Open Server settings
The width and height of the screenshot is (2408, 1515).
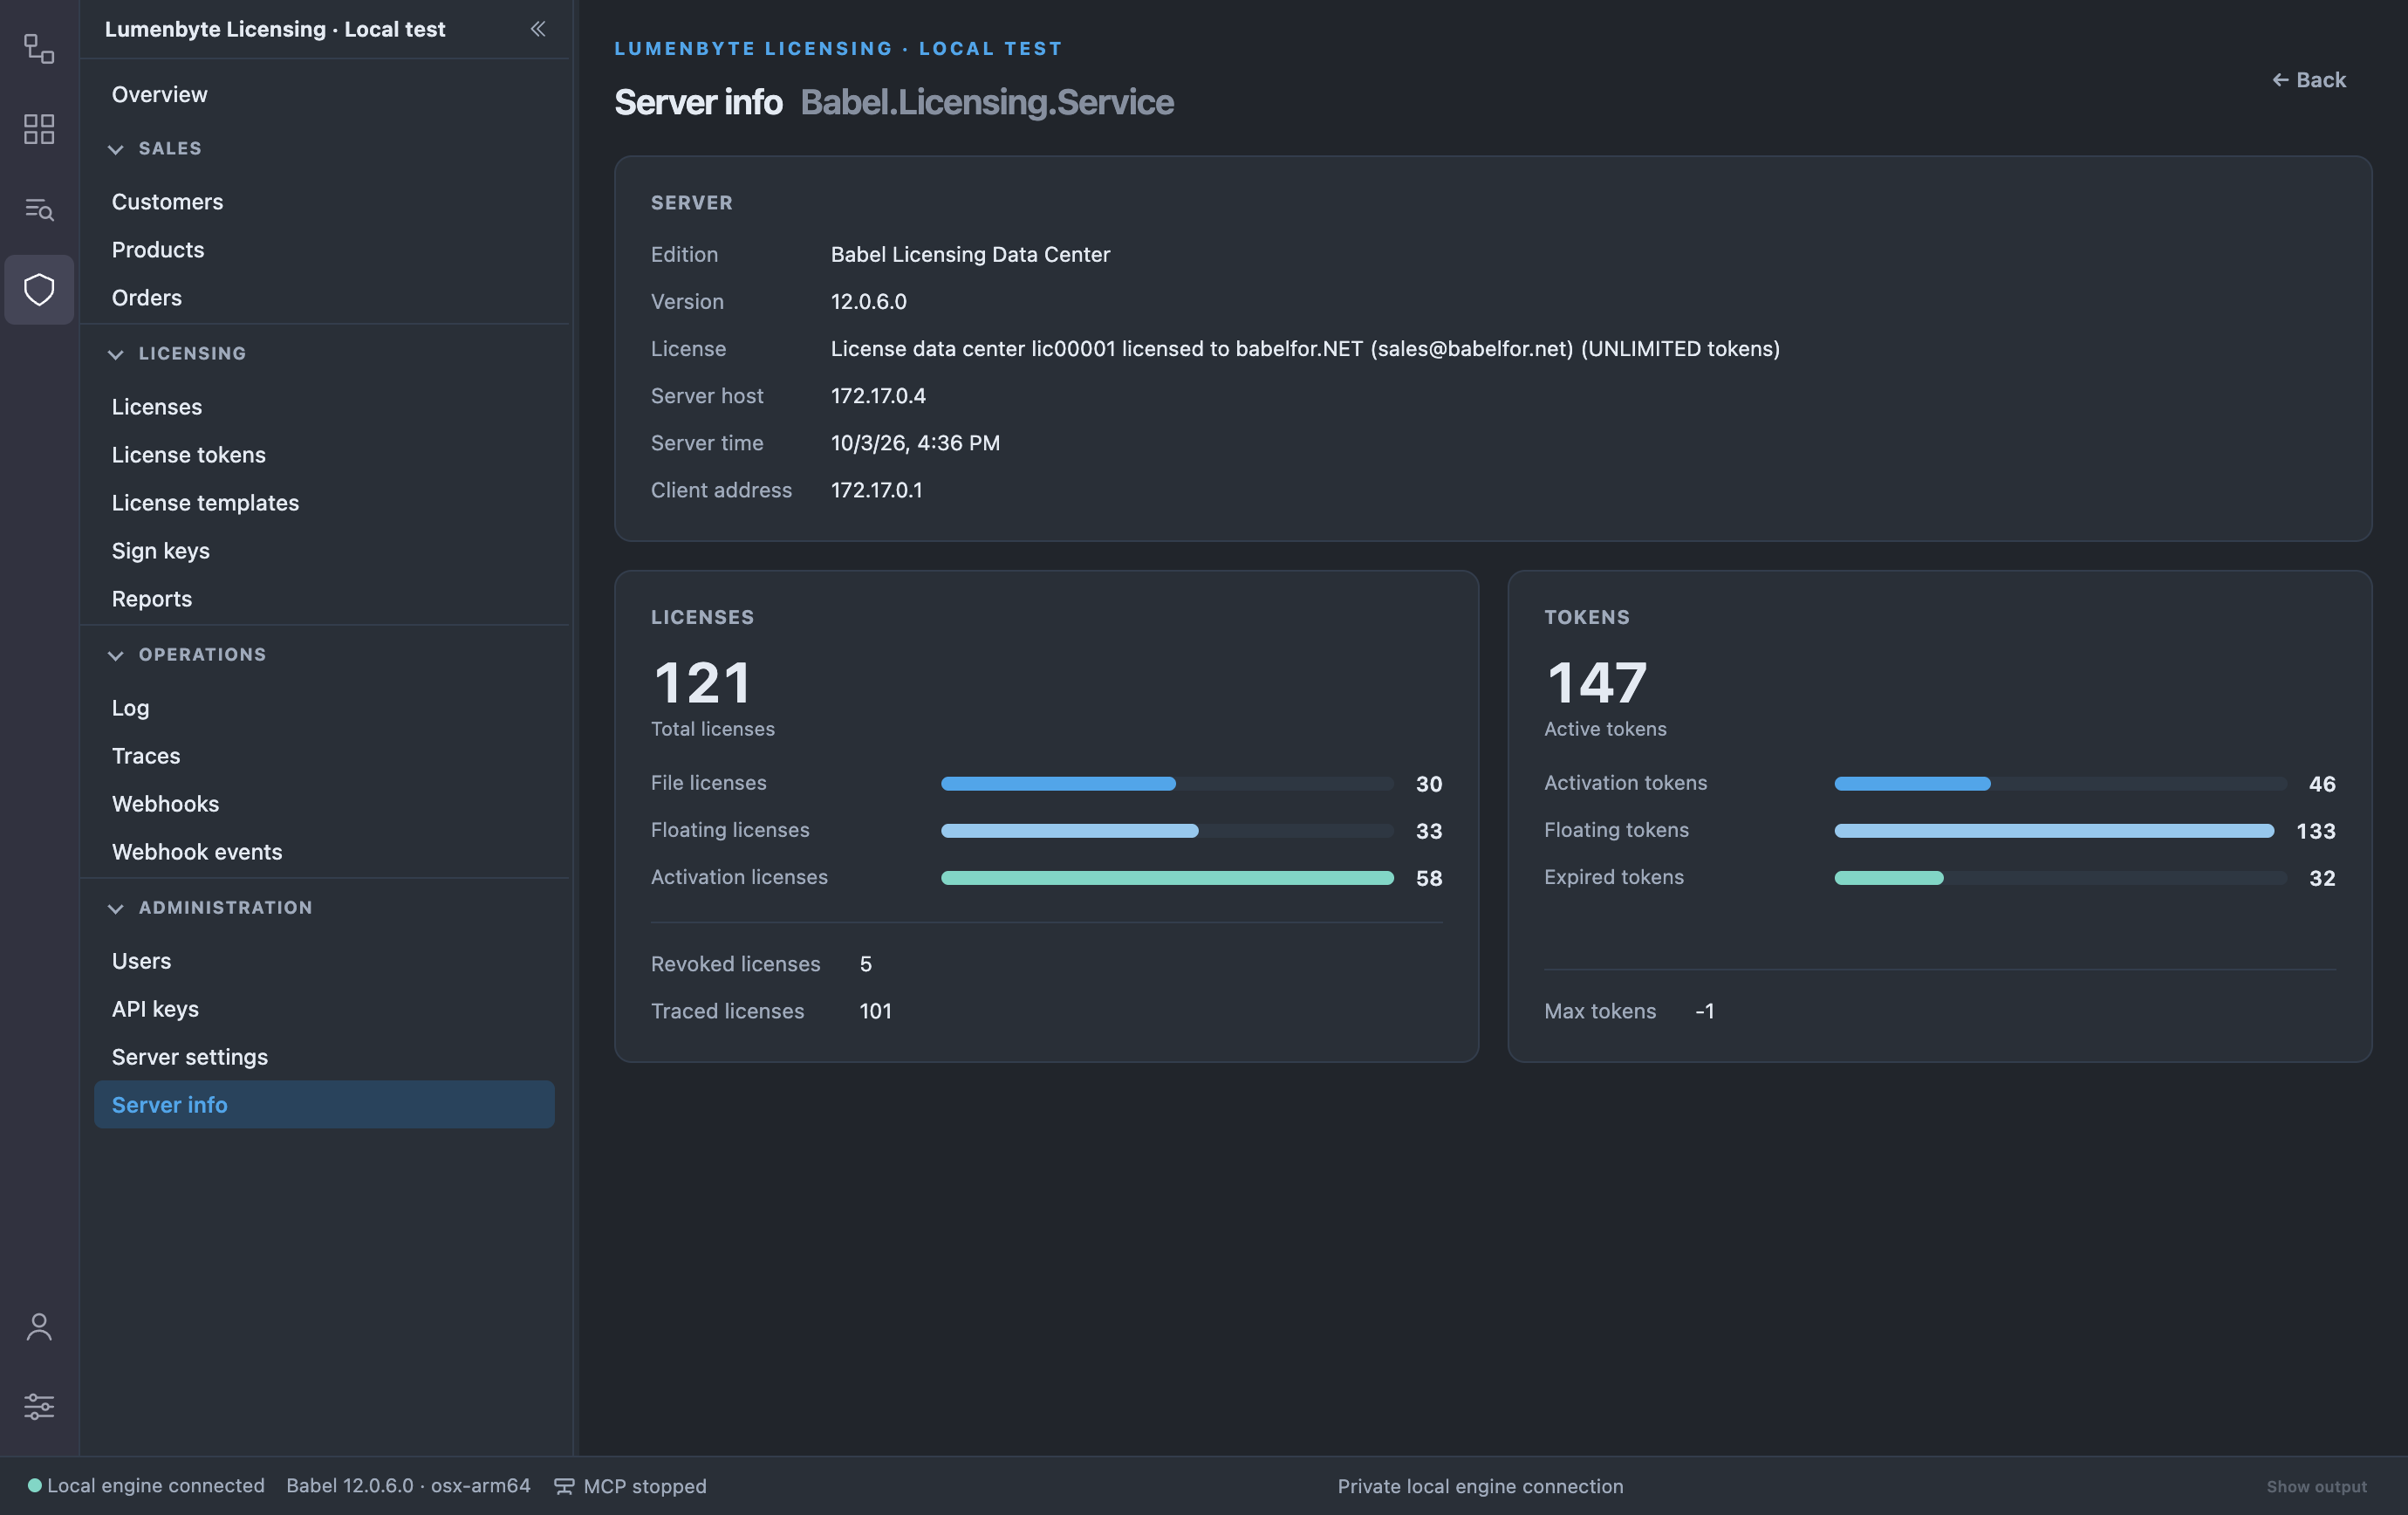pyautogui.click(x=324, y=1057)
